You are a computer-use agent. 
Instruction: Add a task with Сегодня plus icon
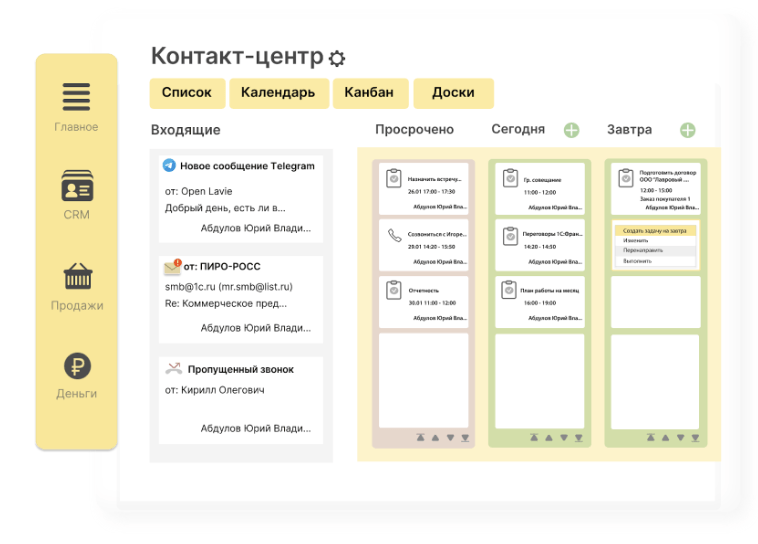[x=571, y=130]
